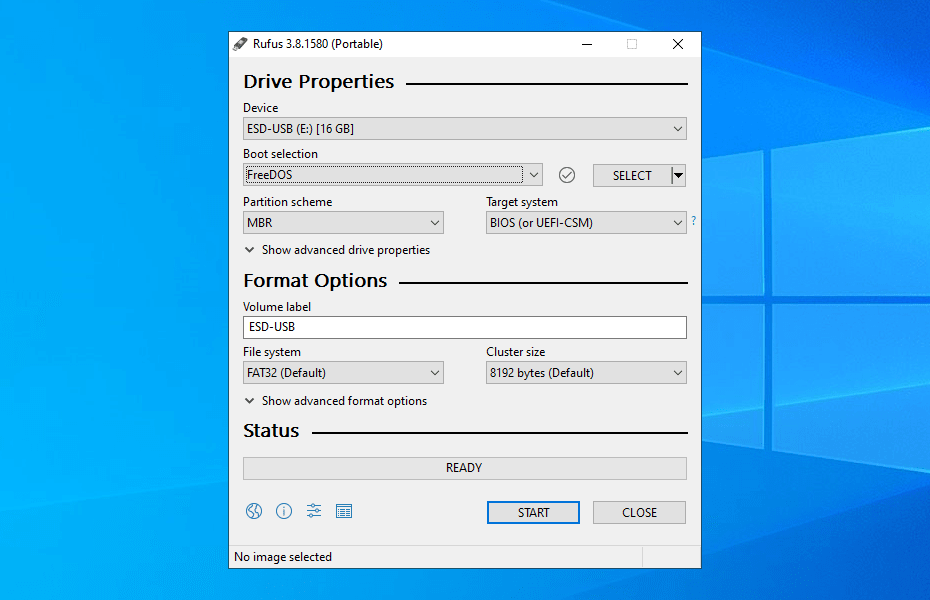Click the Rufus USB icon in title bar
Viewport: 930px width, 600px height.
pos(241,44)
